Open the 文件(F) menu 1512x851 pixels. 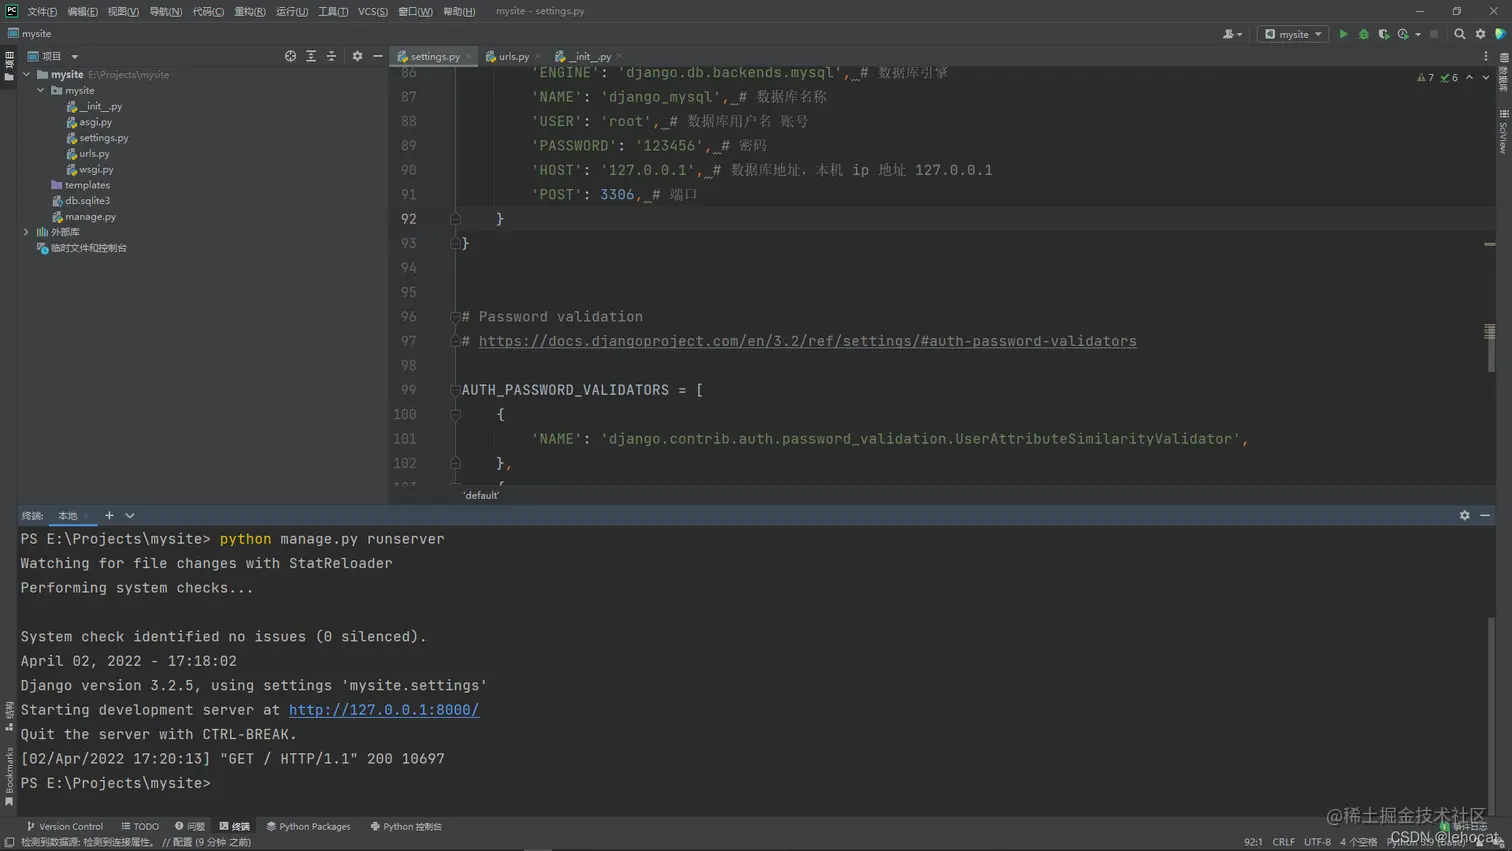click(42, 11)
